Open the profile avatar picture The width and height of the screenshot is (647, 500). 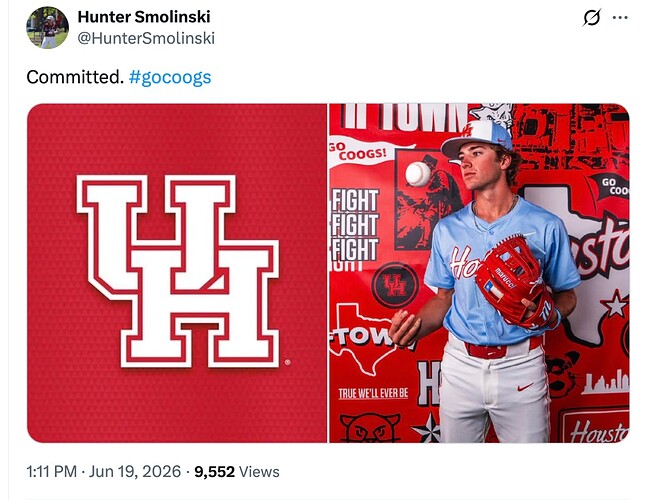(47, 28)
